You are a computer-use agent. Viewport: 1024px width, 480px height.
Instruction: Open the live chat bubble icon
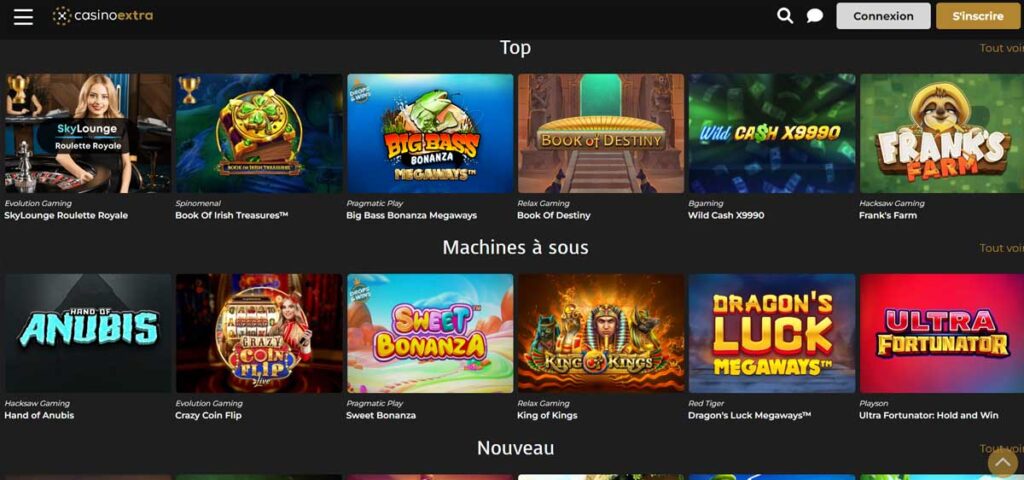(814, 16)
